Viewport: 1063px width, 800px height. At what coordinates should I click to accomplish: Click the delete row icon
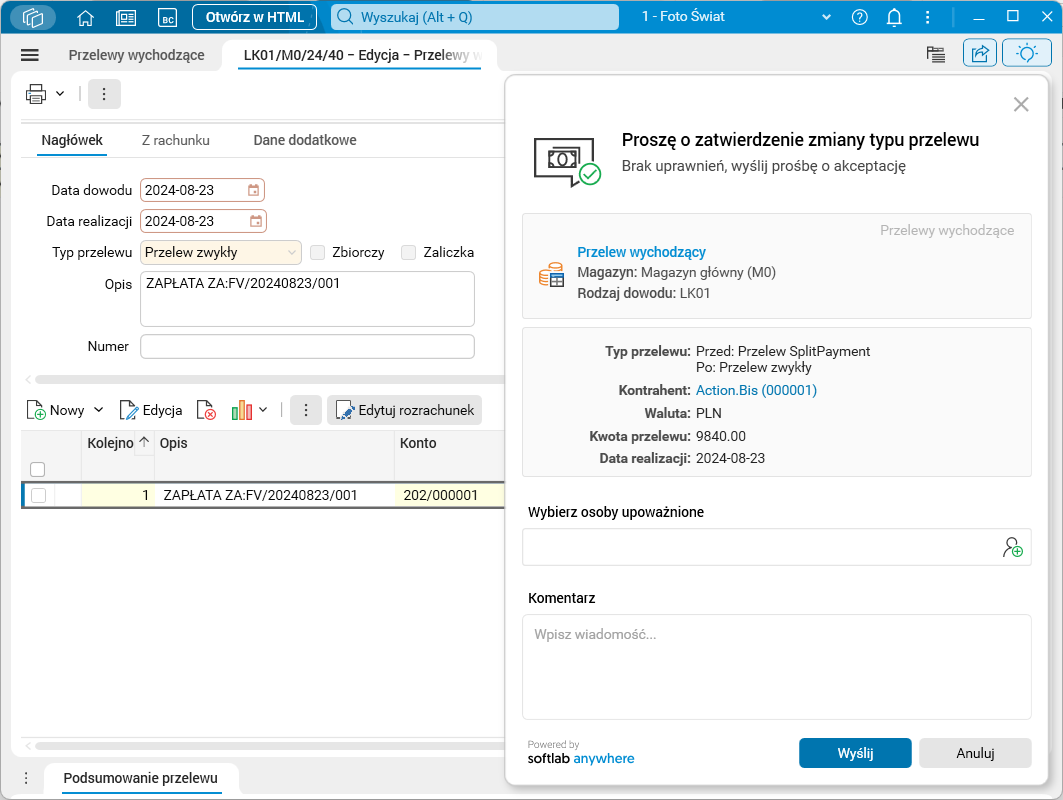click(206, 410)
